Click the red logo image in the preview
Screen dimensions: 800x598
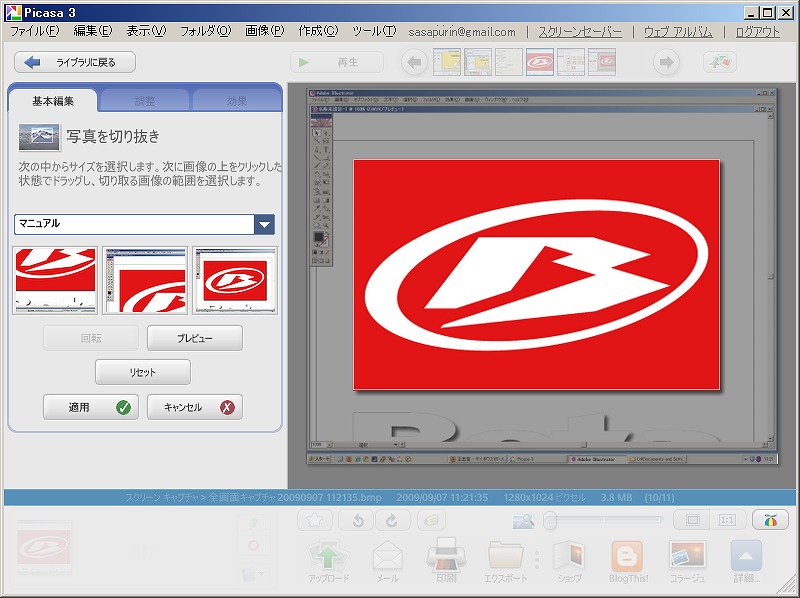pos(536,275)
